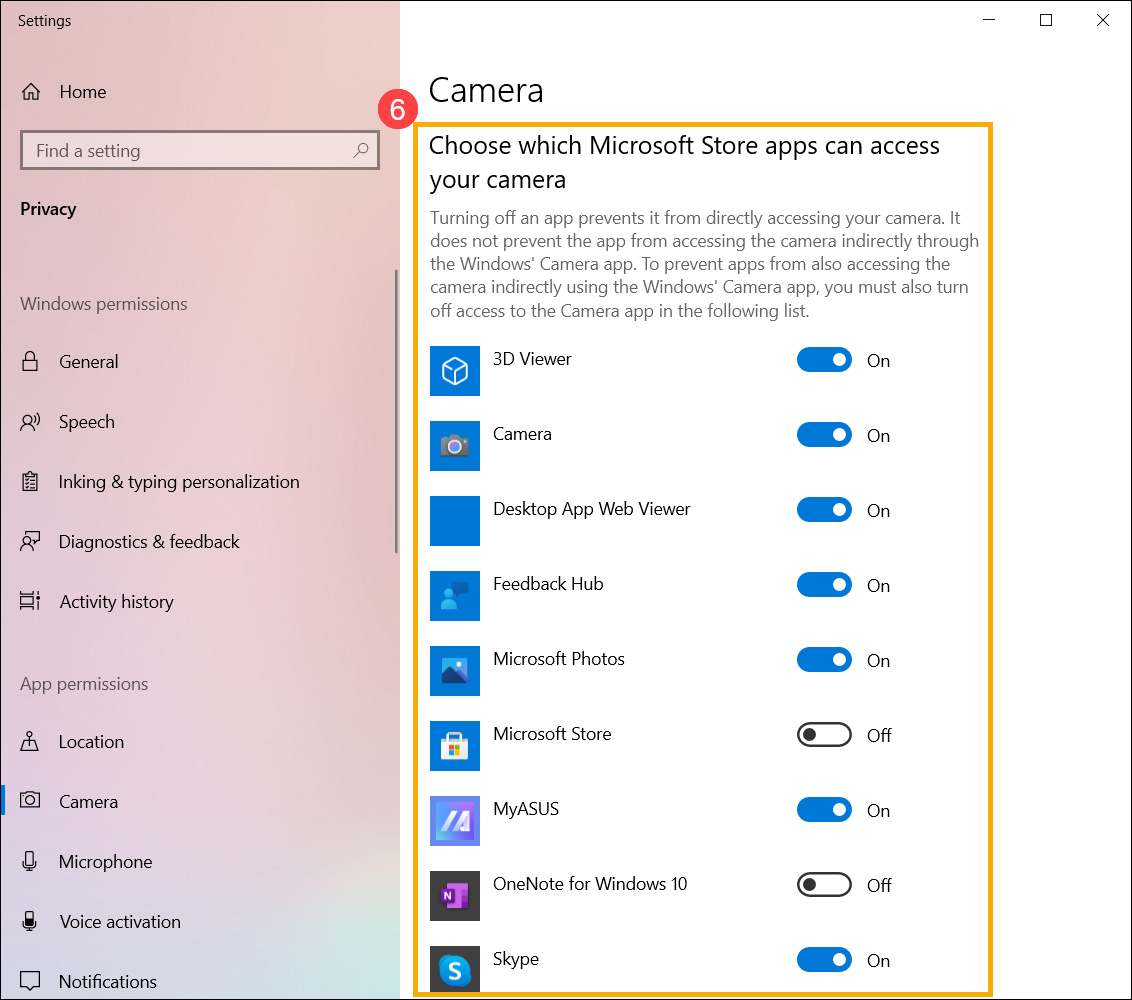
Task: Click the search magnifier icon
Action: tap(360, 150)
